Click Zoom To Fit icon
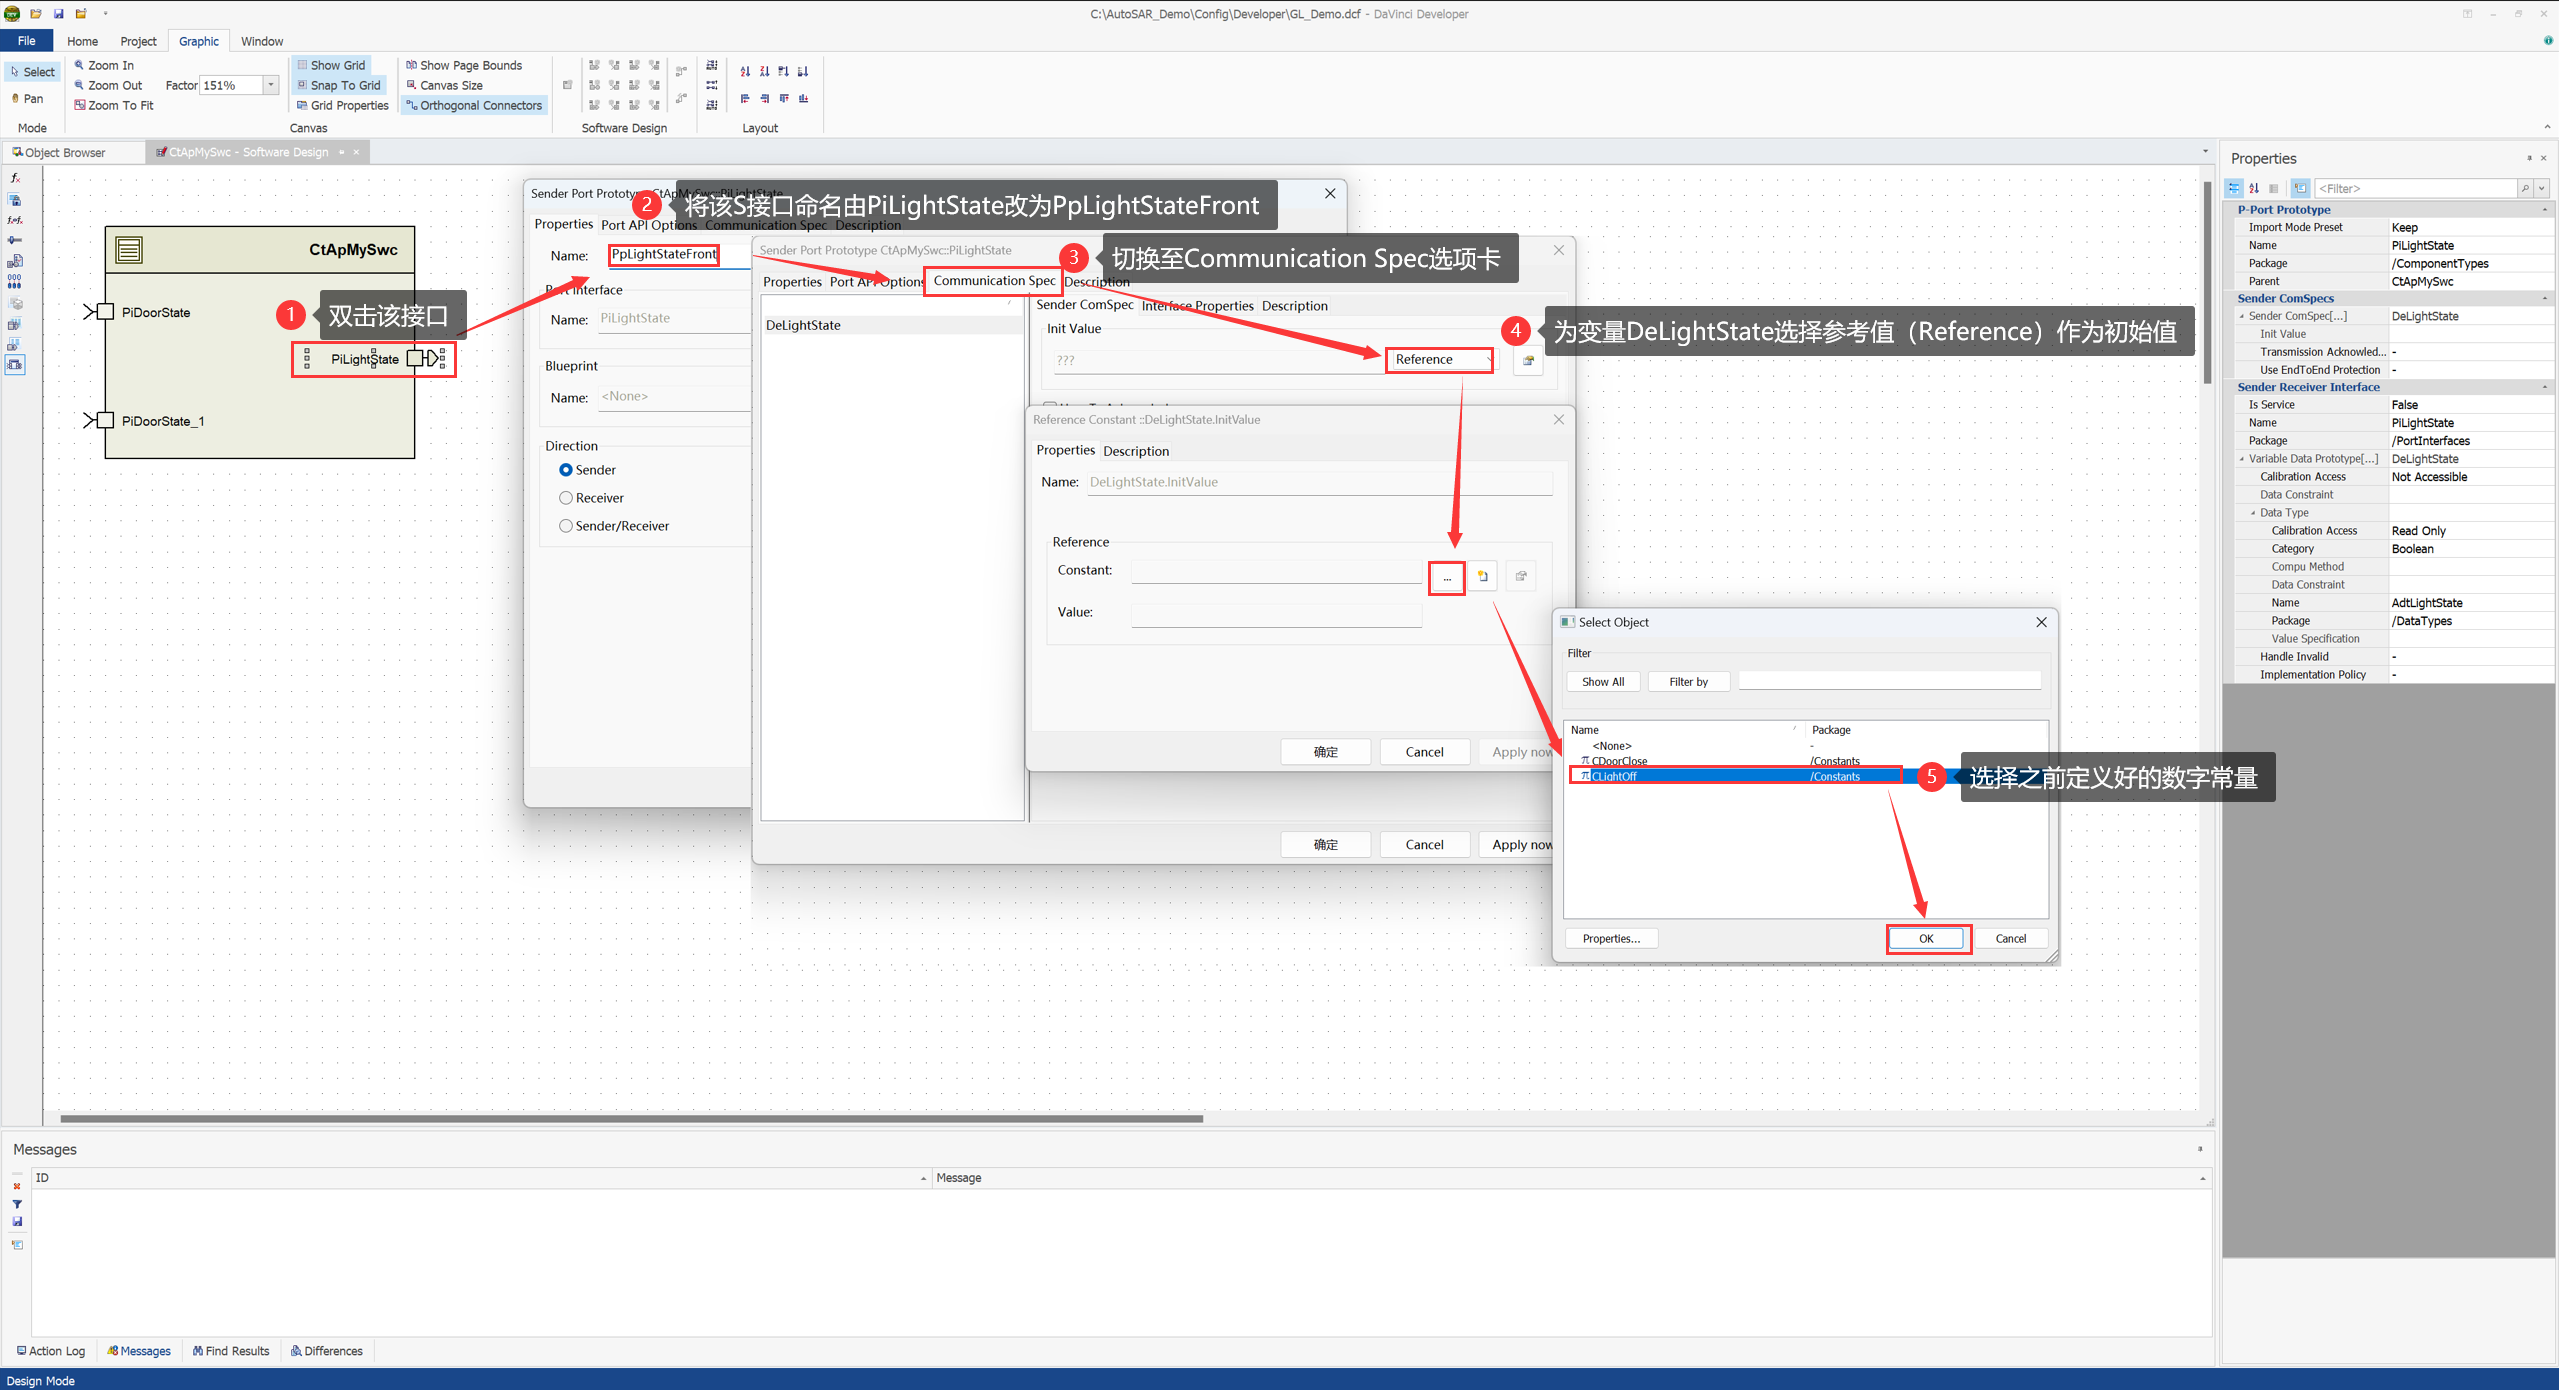The image size is (2559, 1390). click(x=80, y=105)
